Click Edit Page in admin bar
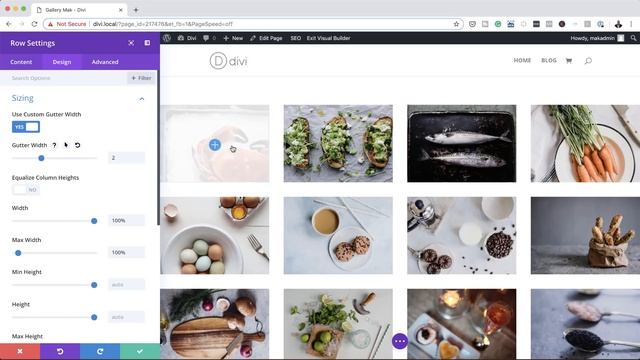Viewport: 640px width, 360px height. [266, 38]
